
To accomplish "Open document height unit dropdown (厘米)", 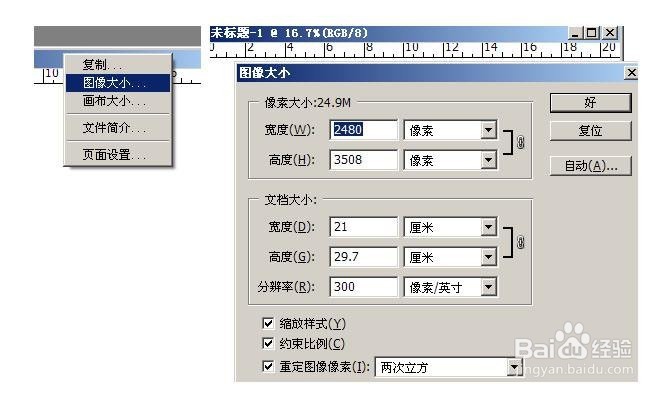I will pyautogui.click(x=488, y=257).
